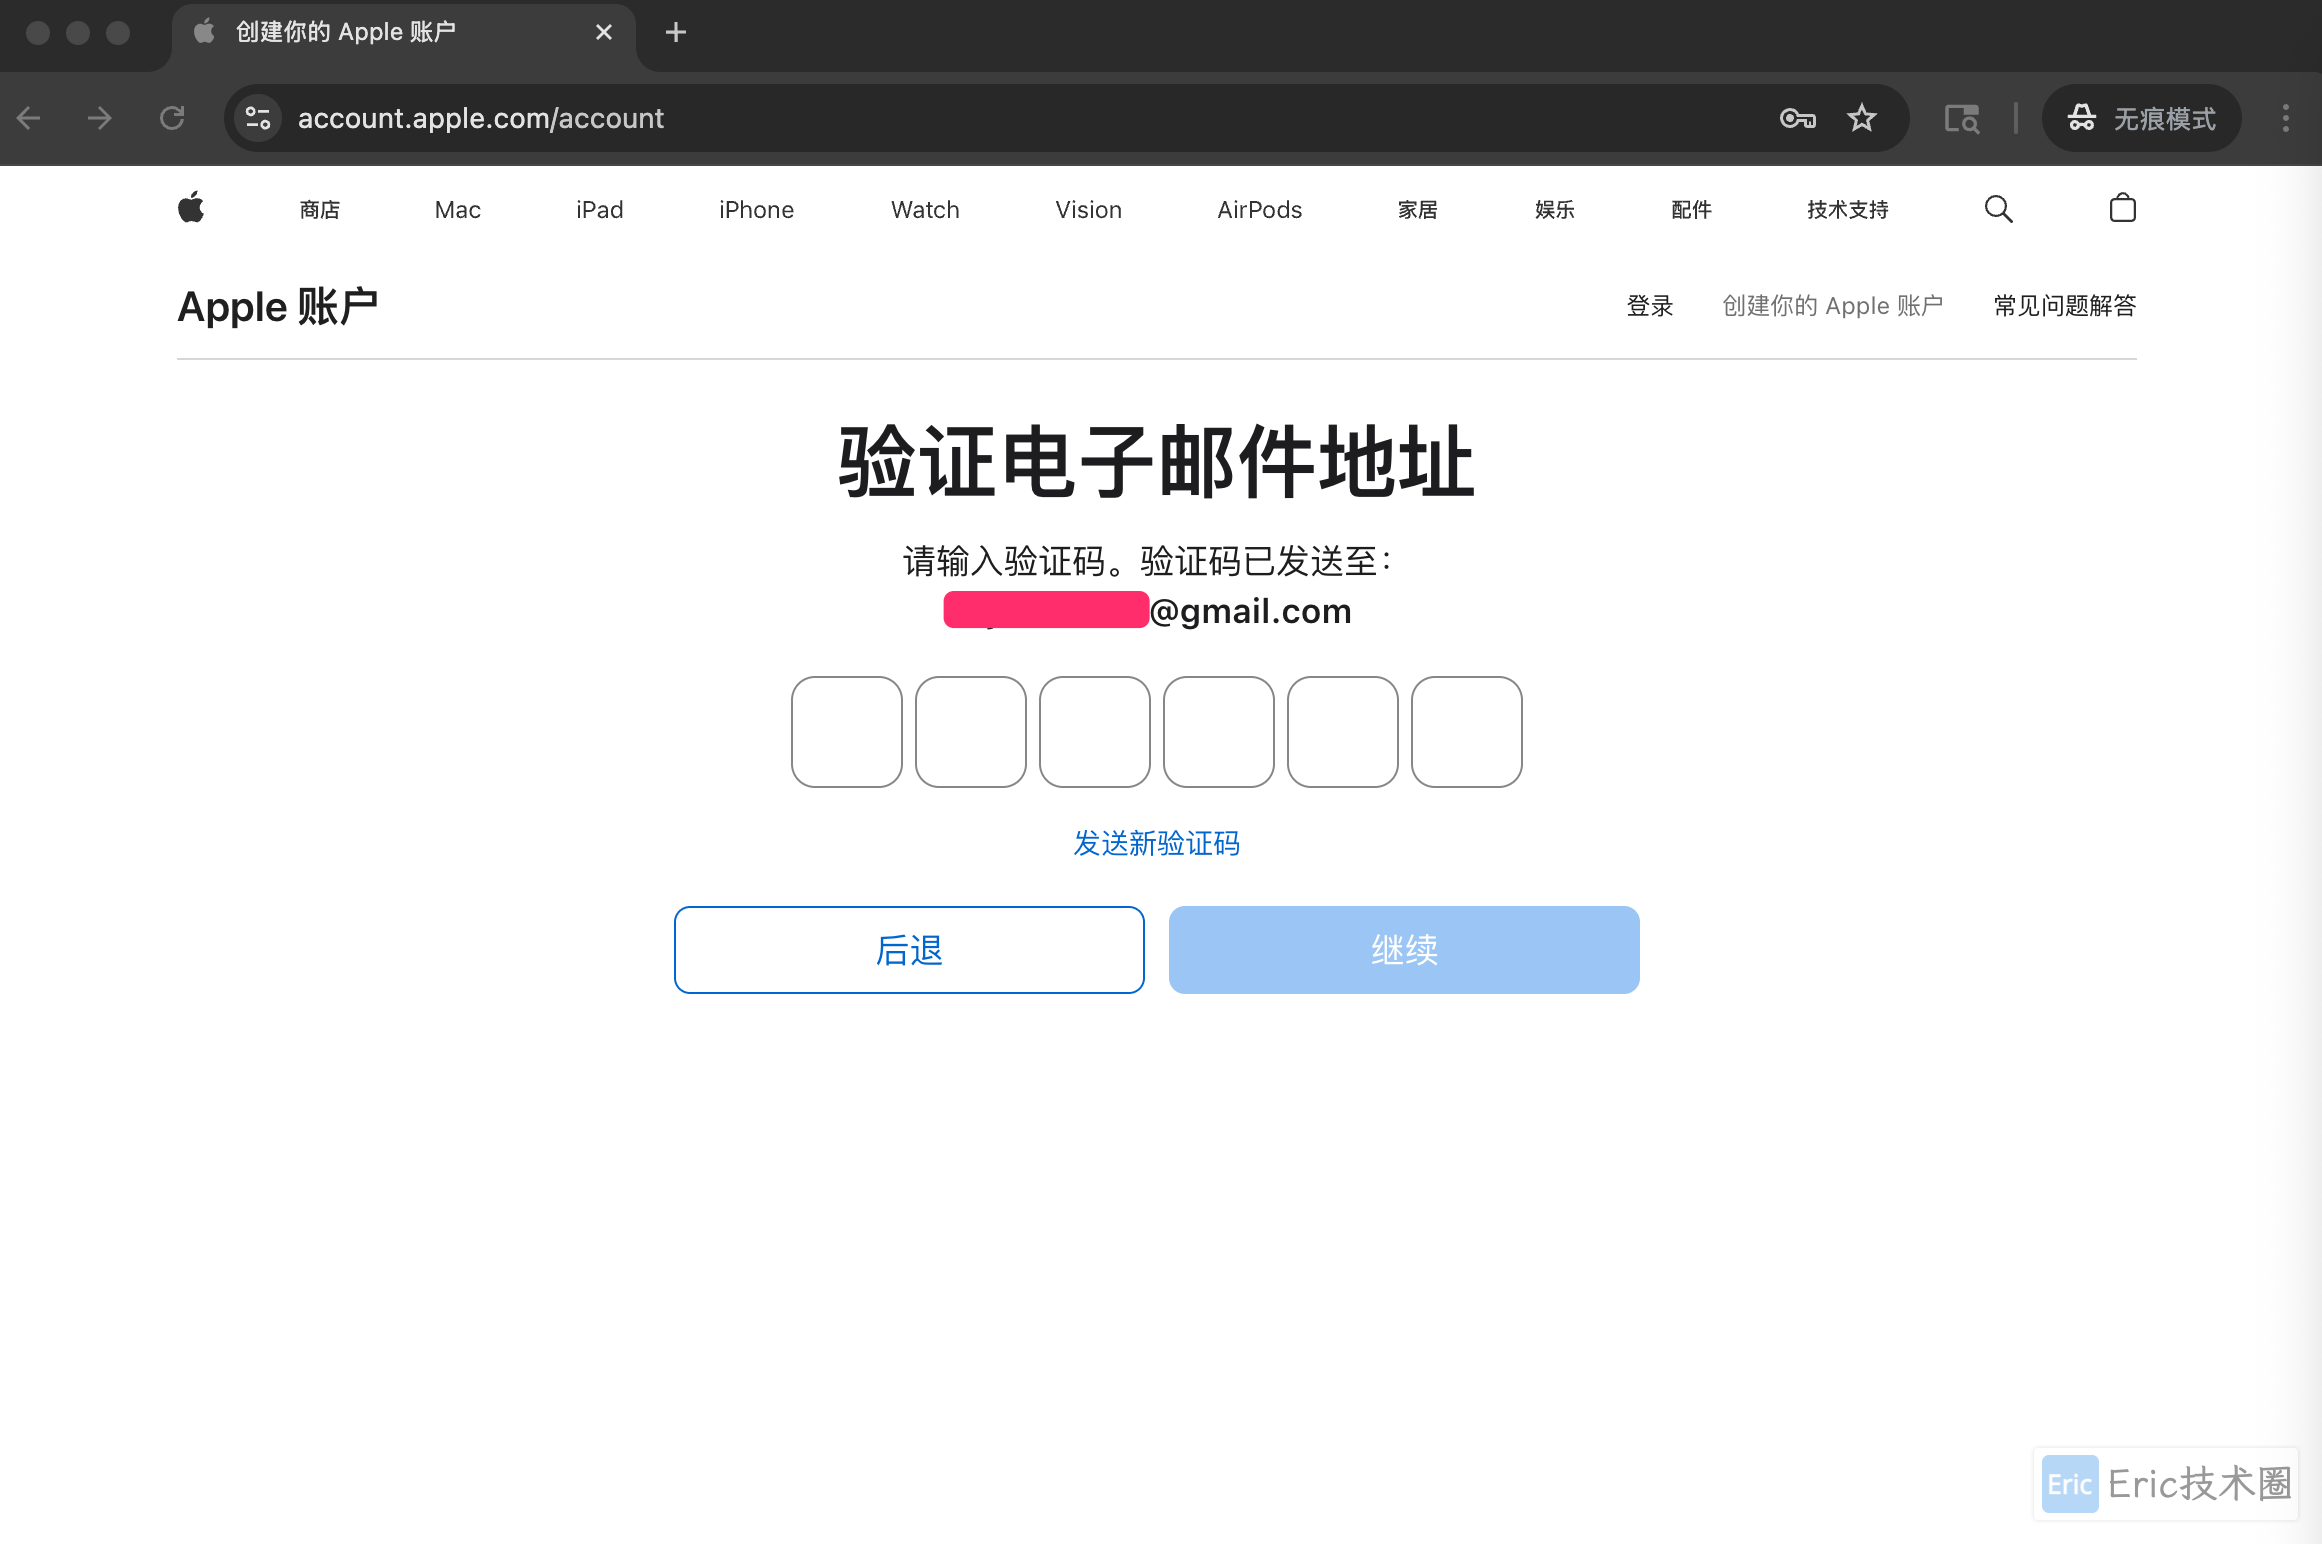Click the browser back arrow
Screen dimensions: 2322x1544
click(x=29, y=118)
